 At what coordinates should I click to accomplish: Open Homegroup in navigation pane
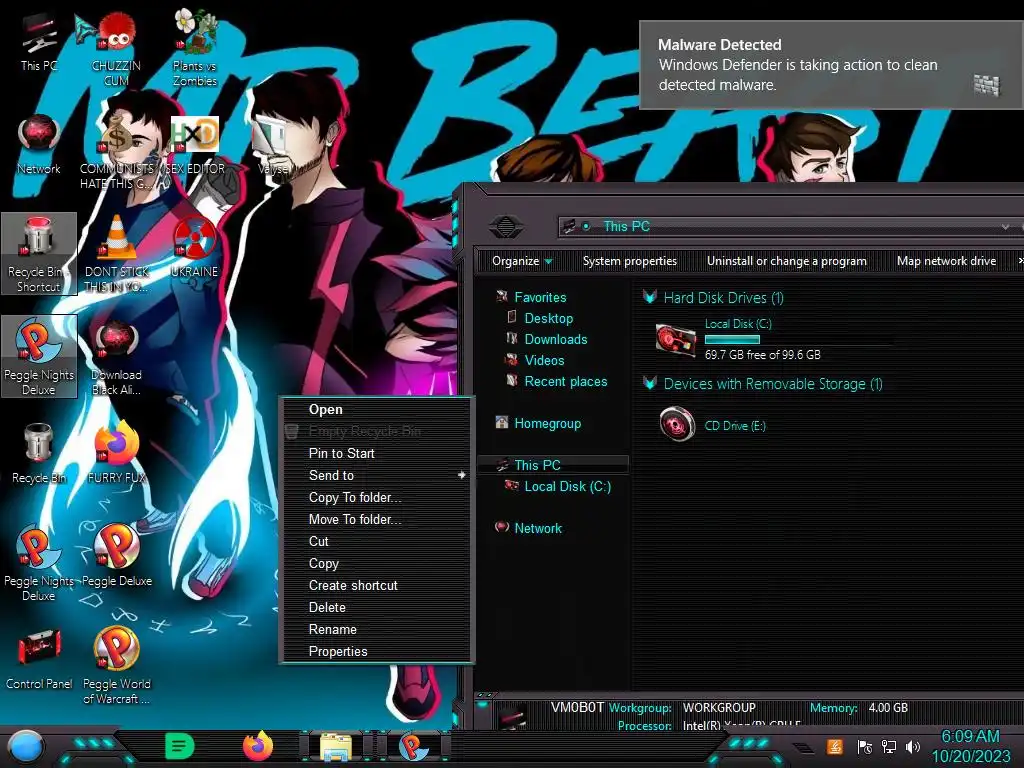[547, 424]
